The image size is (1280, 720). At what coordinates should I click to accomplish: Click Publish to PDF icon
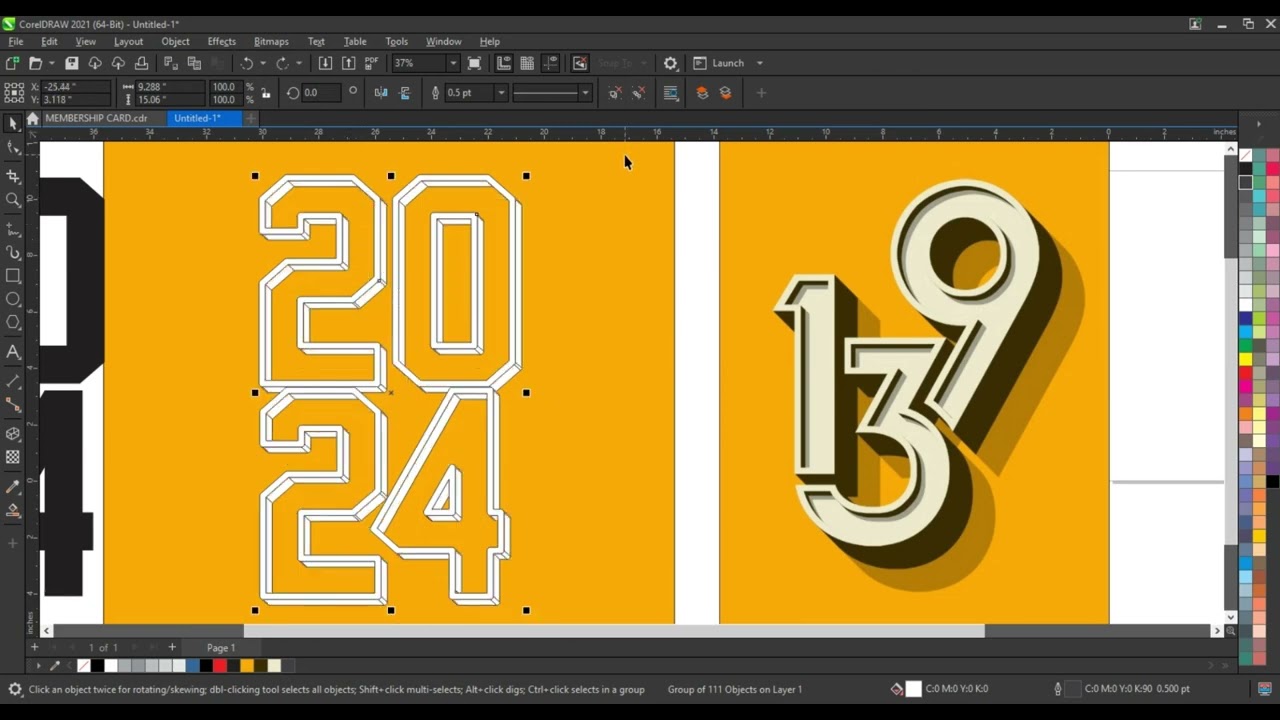(x=372, y=63)
